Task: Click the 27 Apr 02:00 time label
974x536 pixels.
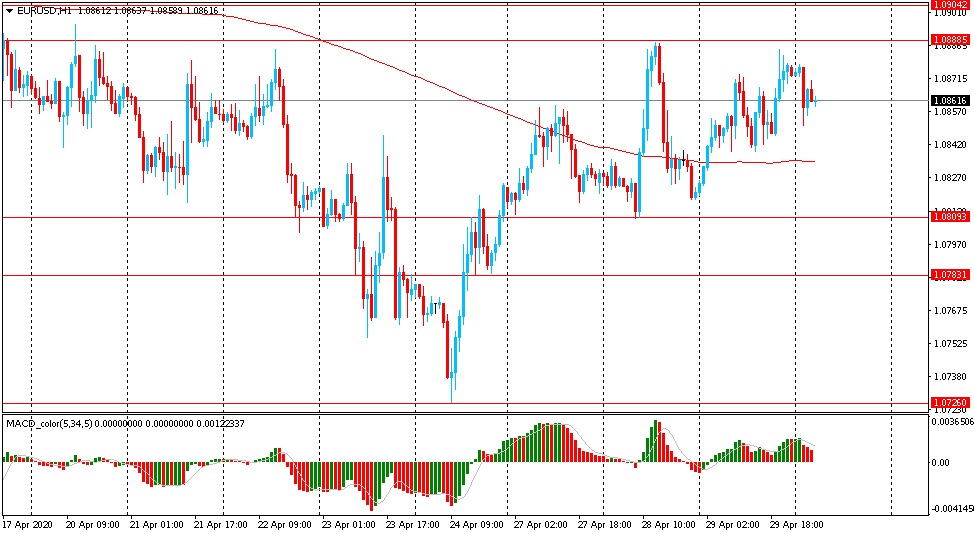Action: coord(540,525)
